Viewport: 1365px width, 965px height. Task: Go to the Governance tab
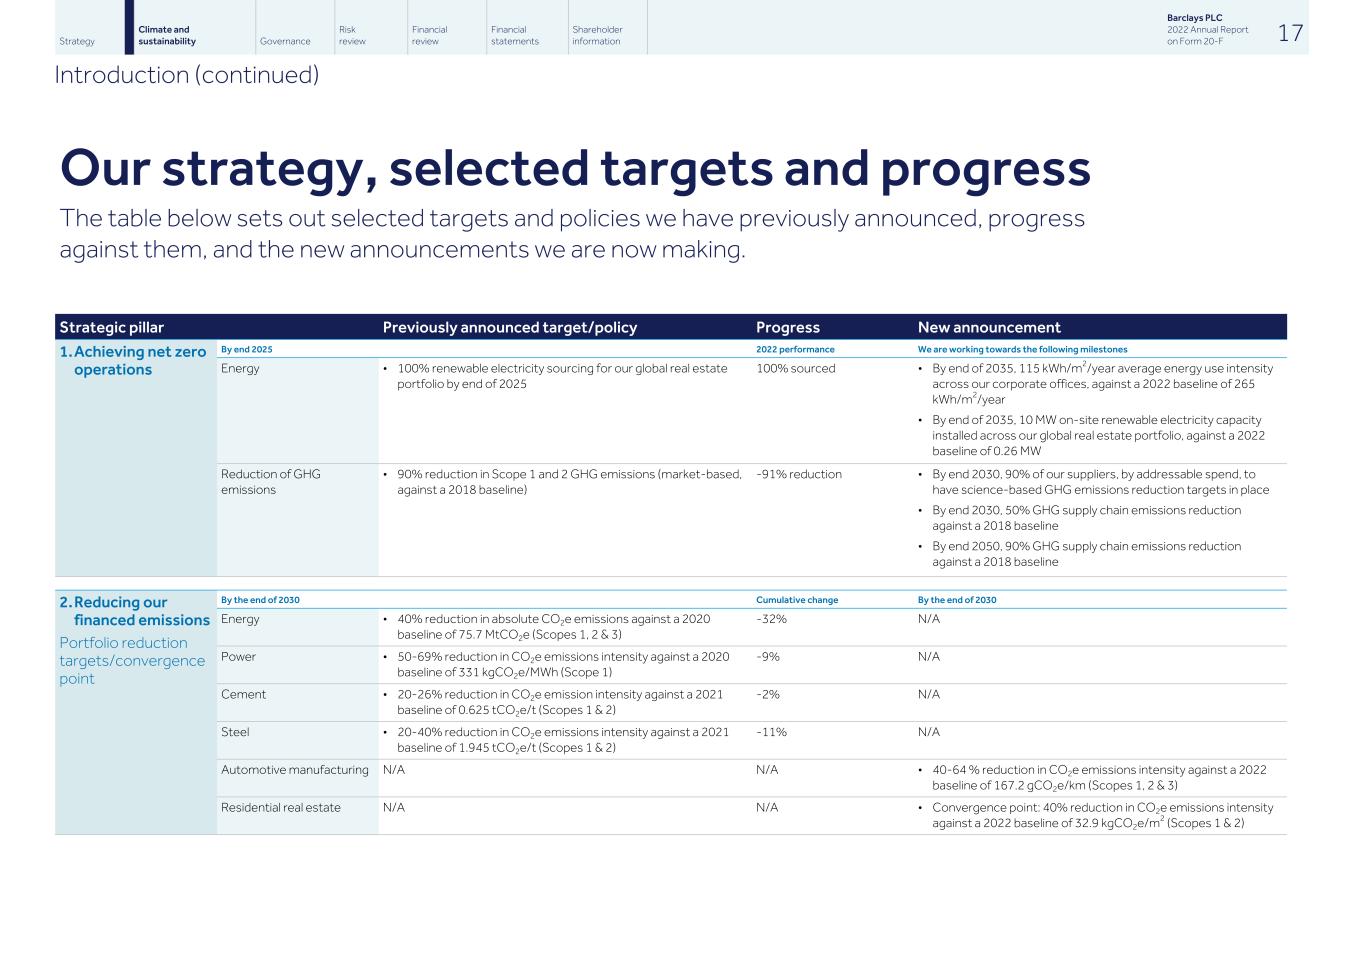coord(285,41)
